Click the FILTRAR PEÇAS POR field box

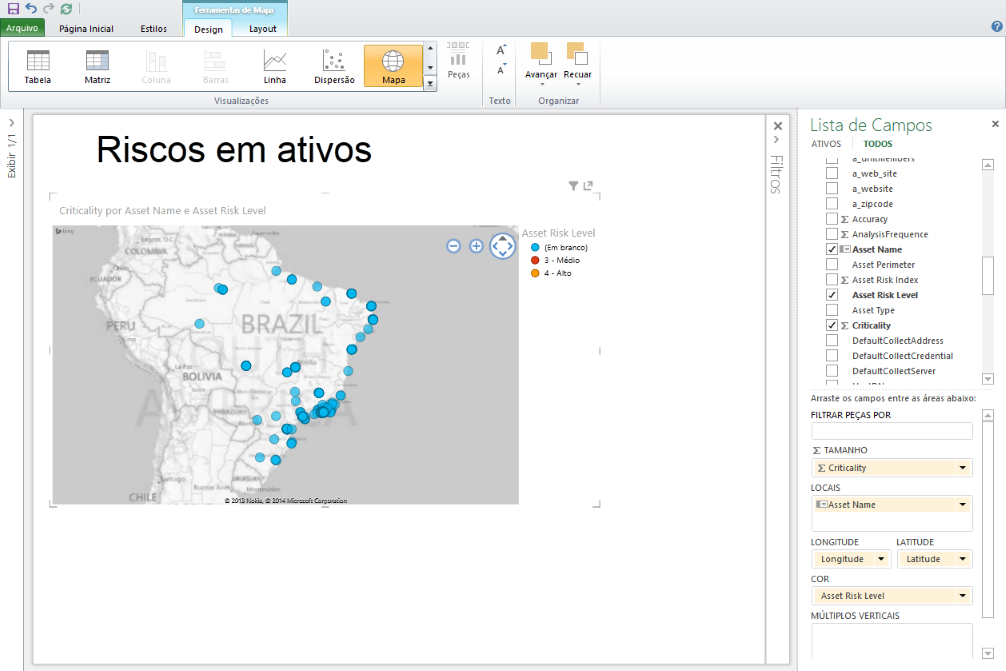click(x=892, y=431)
